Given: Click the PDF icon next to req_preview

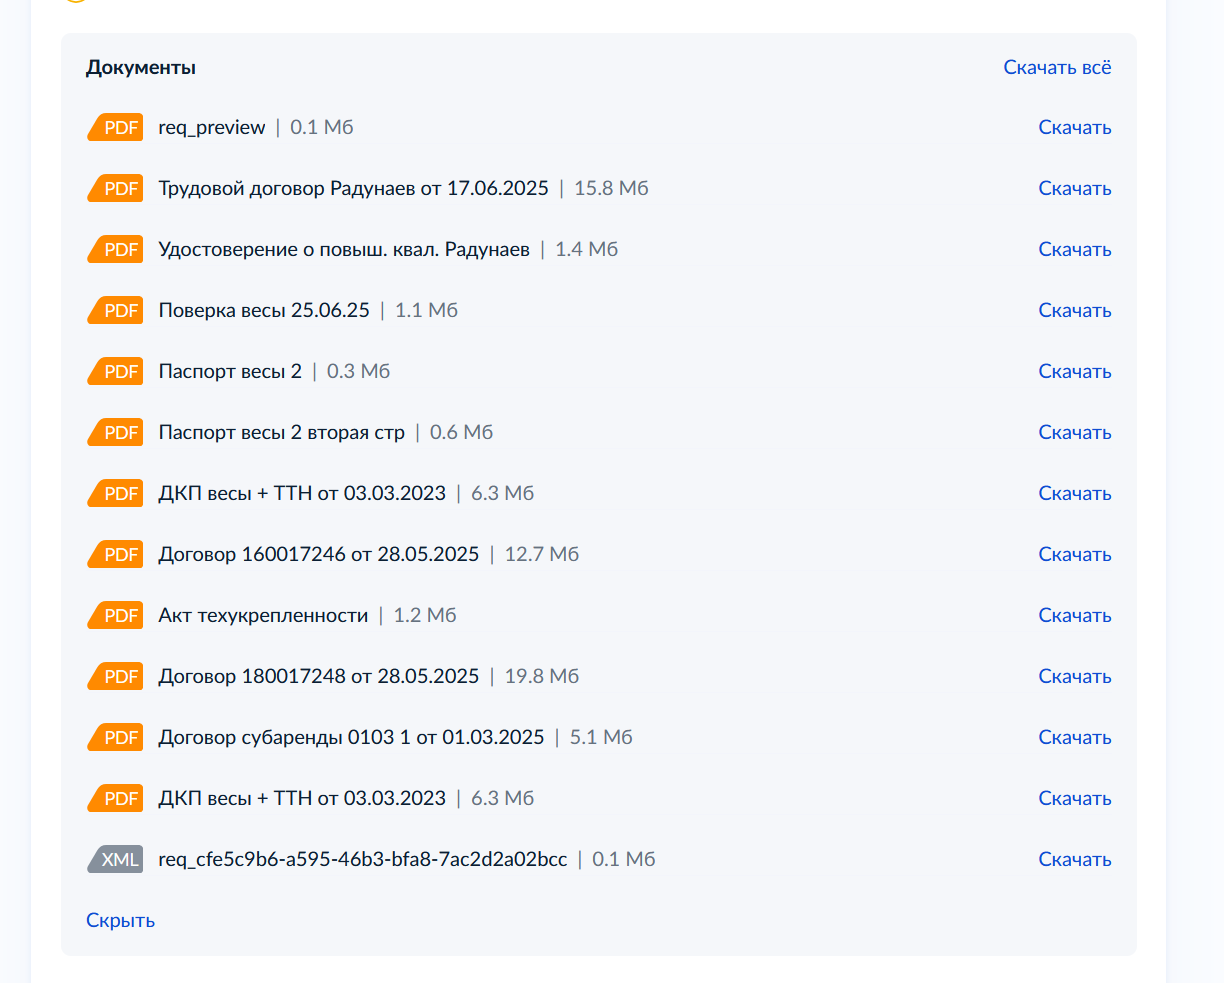Looking at the screenshot, I should point(115,127).
